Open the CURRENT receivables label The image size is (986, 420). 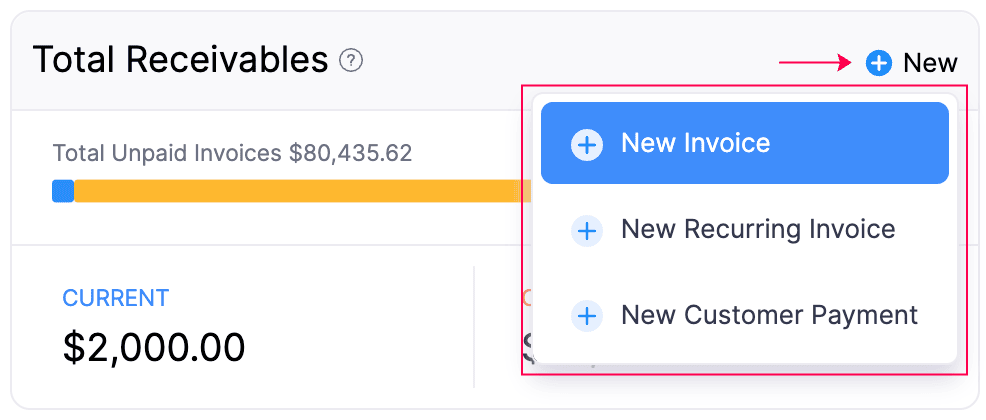point(115,298)
